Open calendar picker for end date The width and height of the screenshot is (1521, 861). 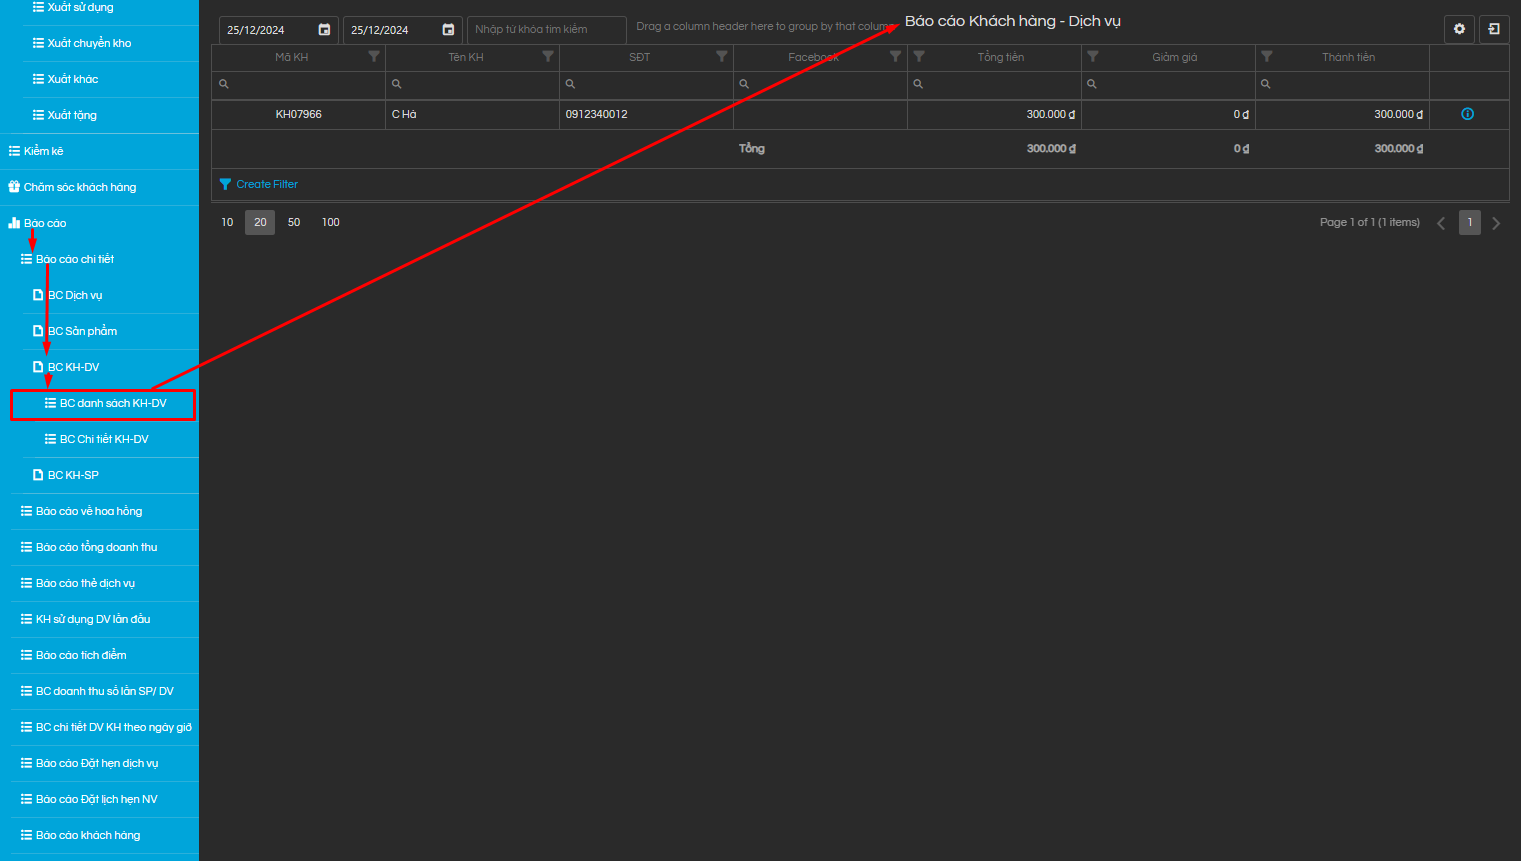click(x=448, y=30)
